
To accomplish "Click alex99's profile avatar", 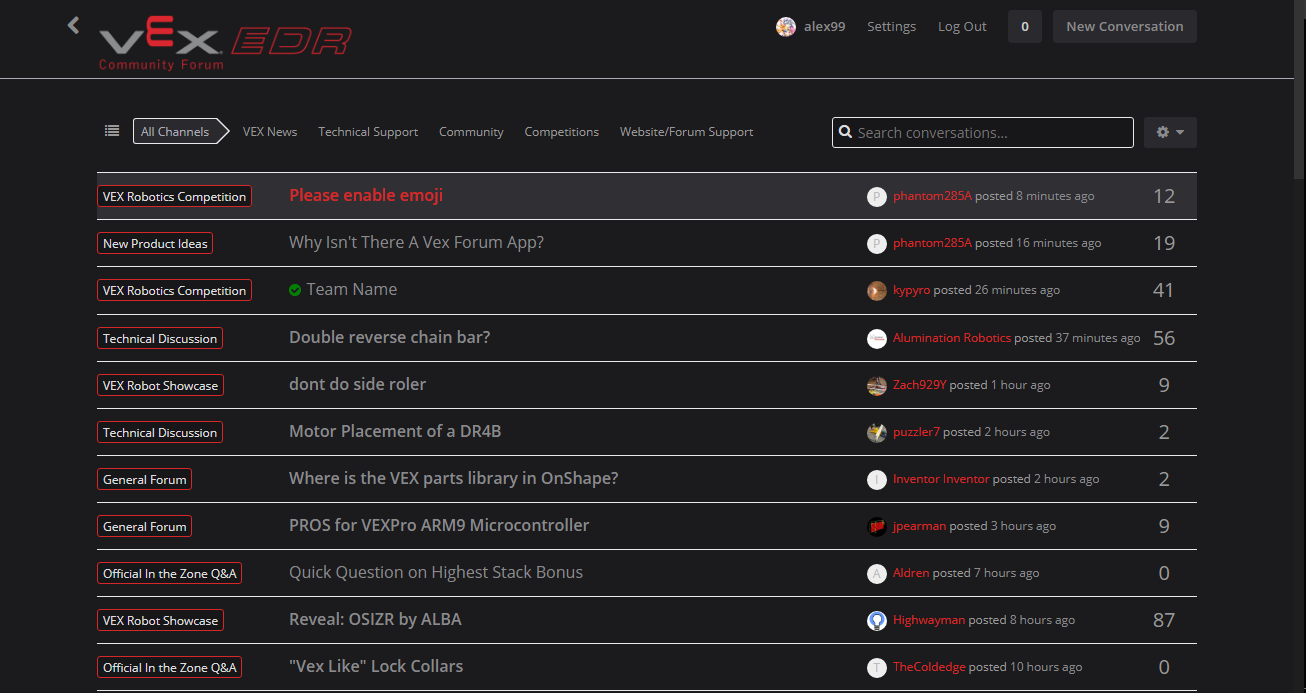I will (786, 27).
